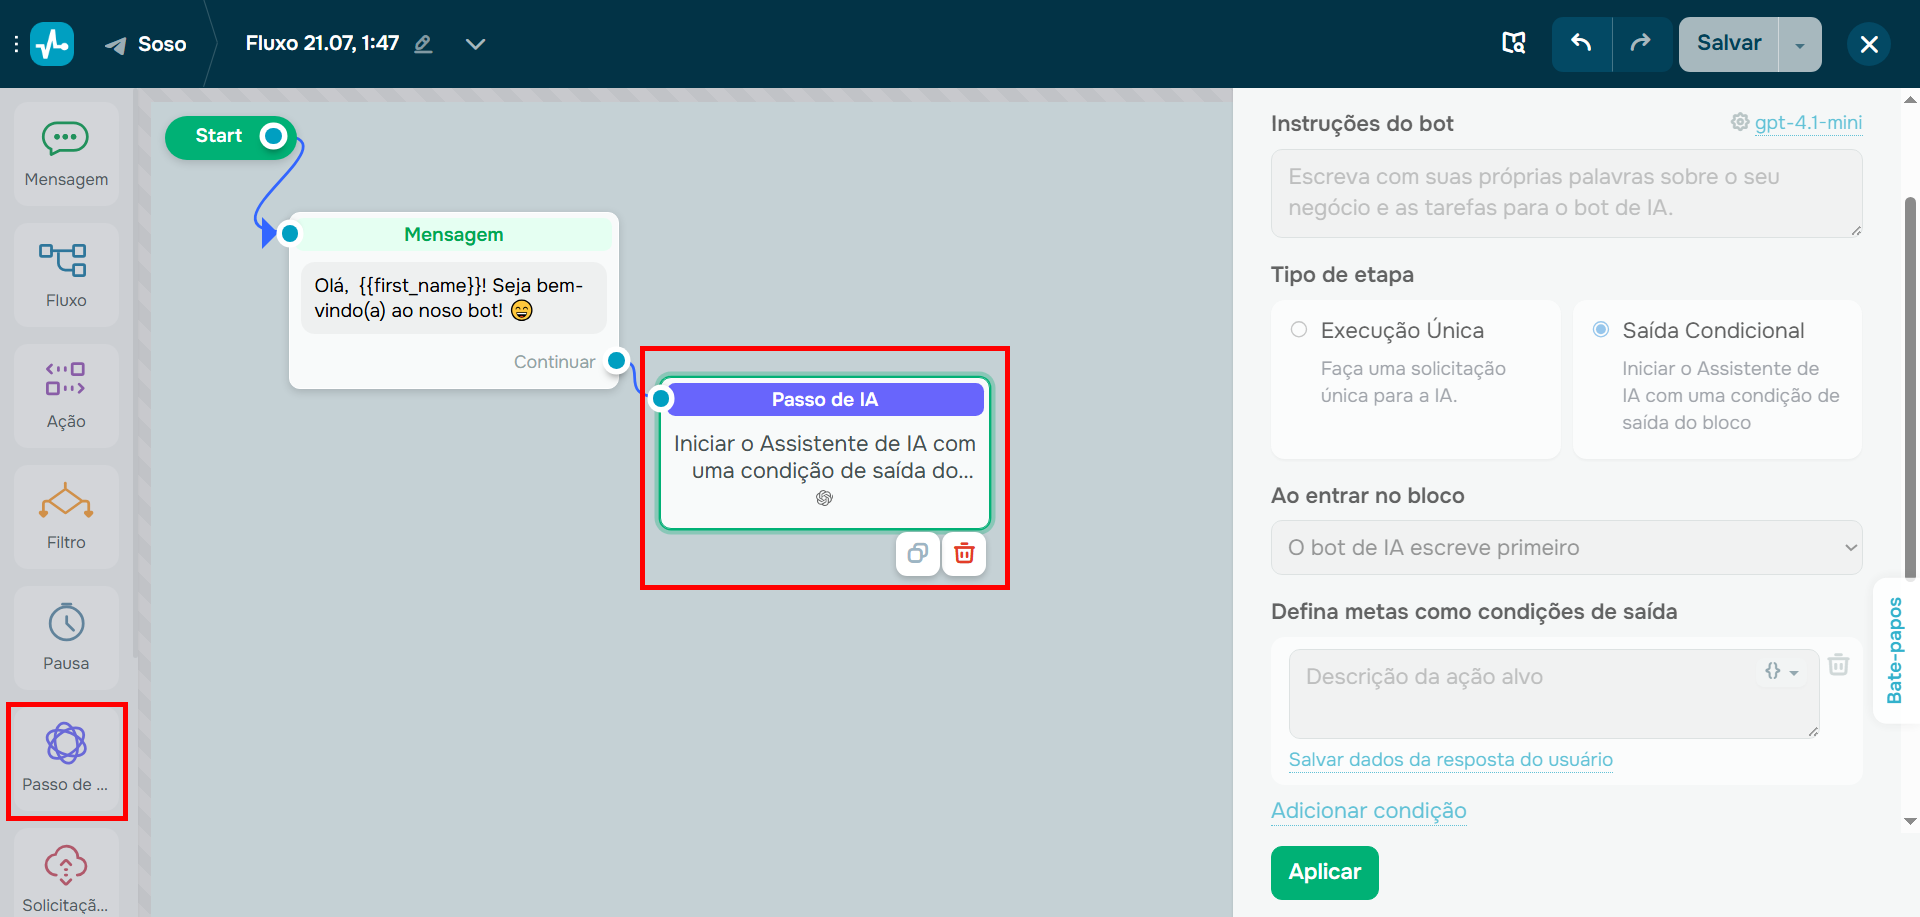Image resolution: width=1920 pixels, height=917 pixels.
Task: Select the Pausa block tool
Action: (x=66, y=638)
